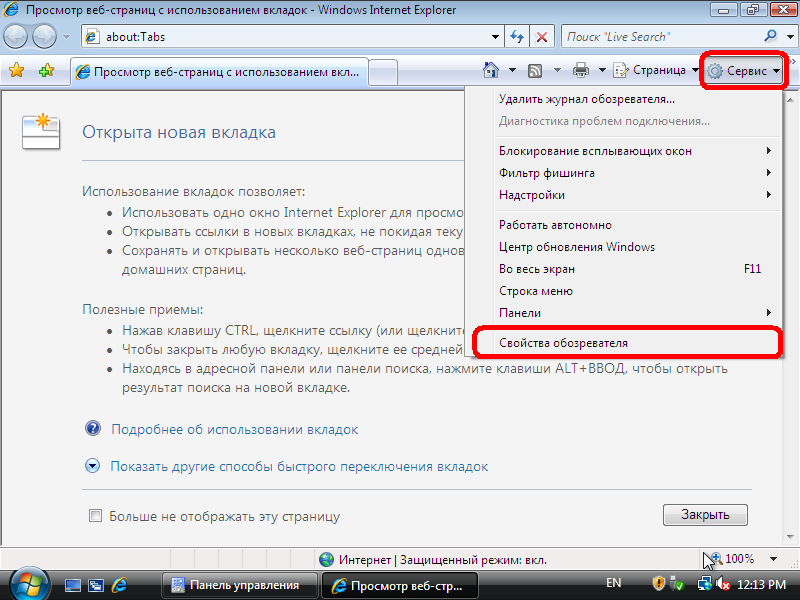Open the Страница menu
This screenshot has height=600, width=800.
click(655, 70)
